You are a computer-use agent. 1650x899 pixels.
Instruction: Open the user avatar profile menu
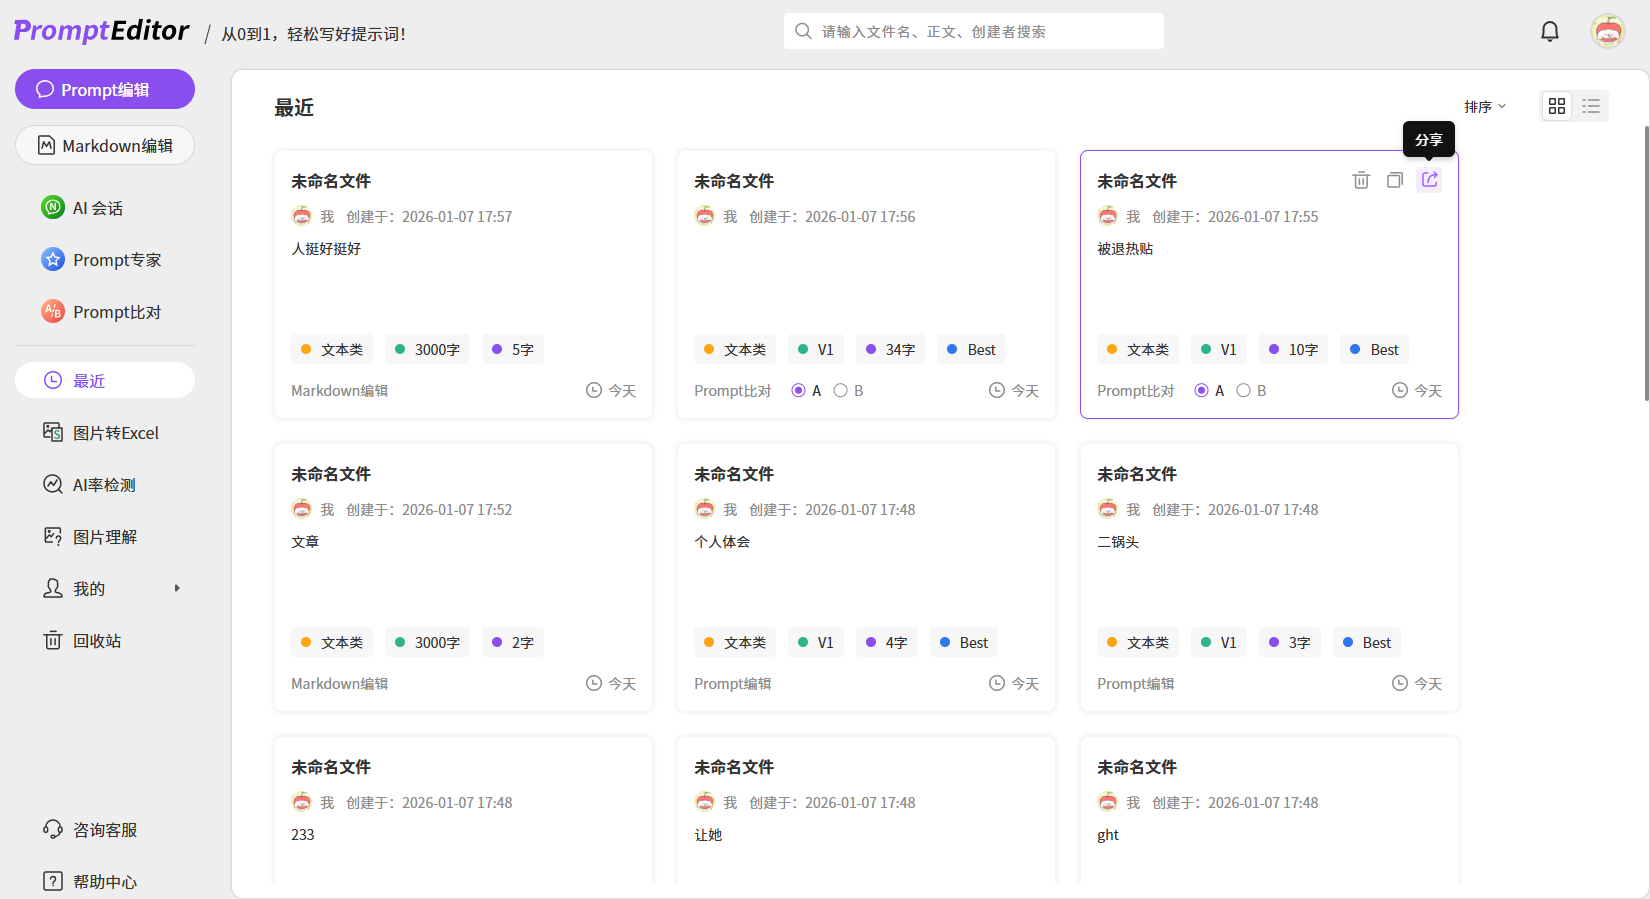(1607, 32)
